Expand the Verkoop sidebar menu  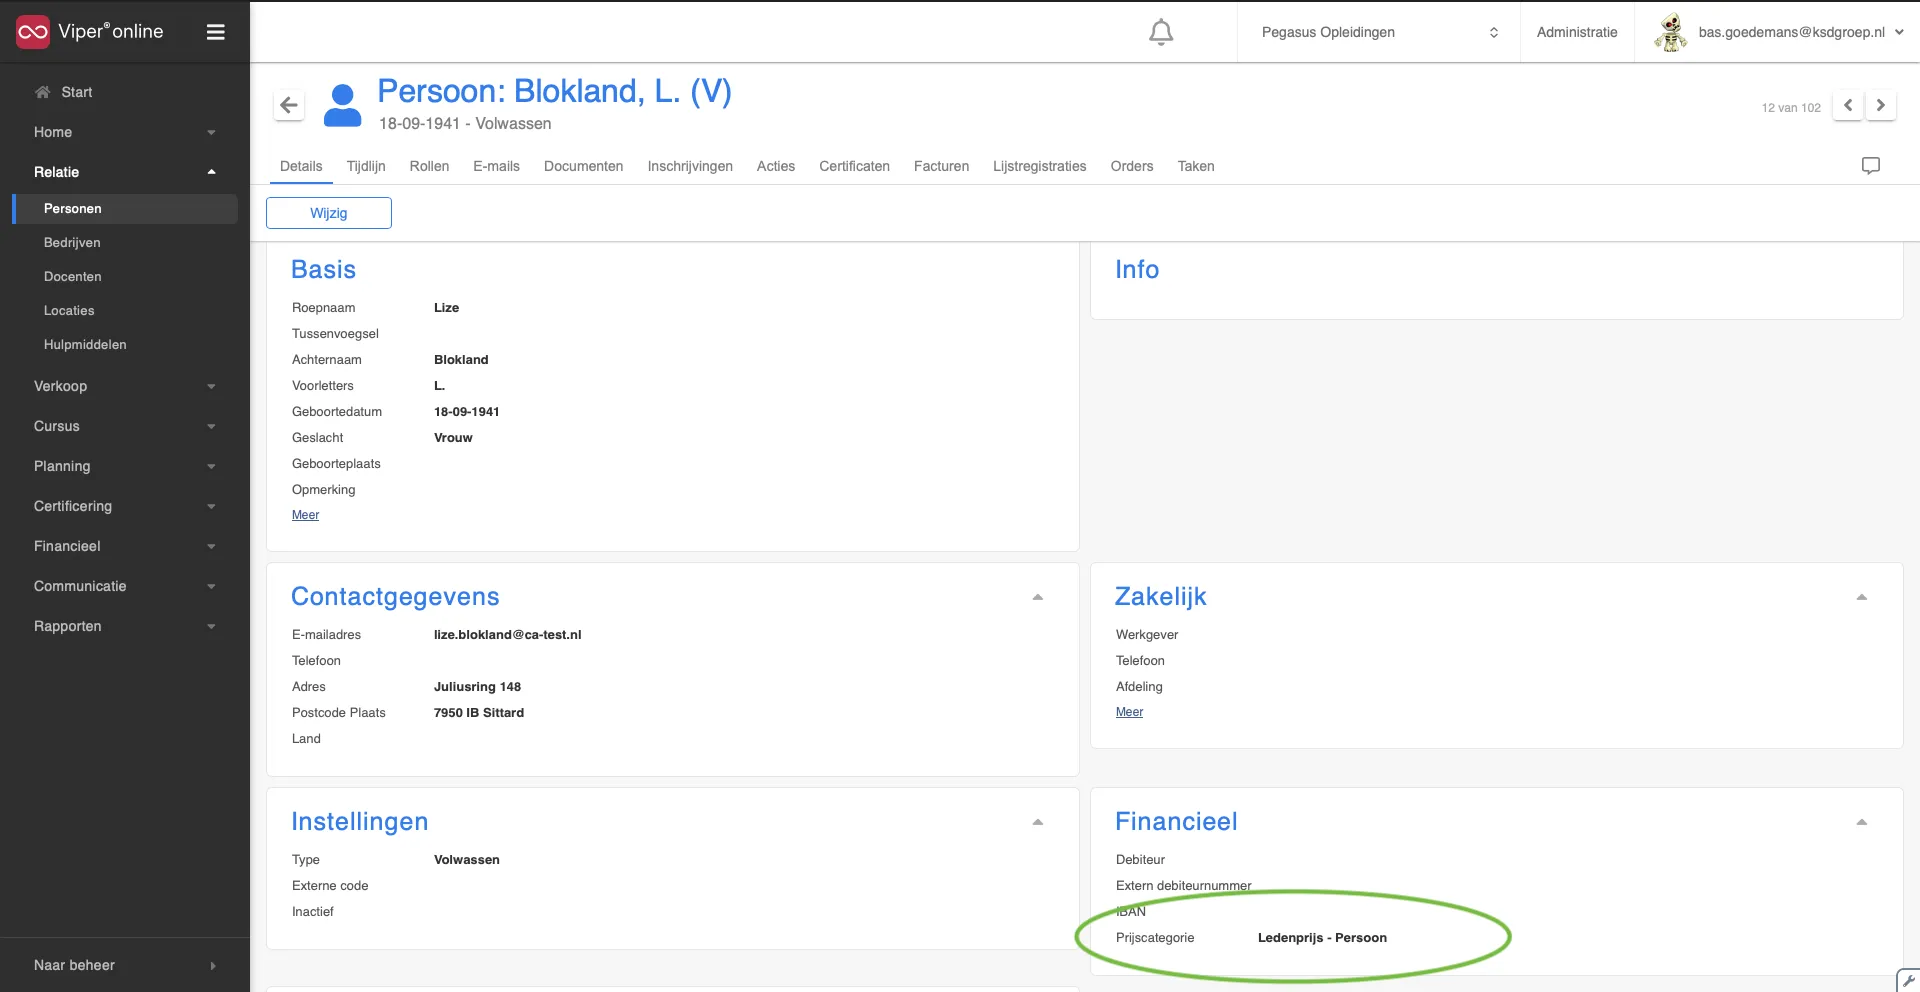point(125,386)
